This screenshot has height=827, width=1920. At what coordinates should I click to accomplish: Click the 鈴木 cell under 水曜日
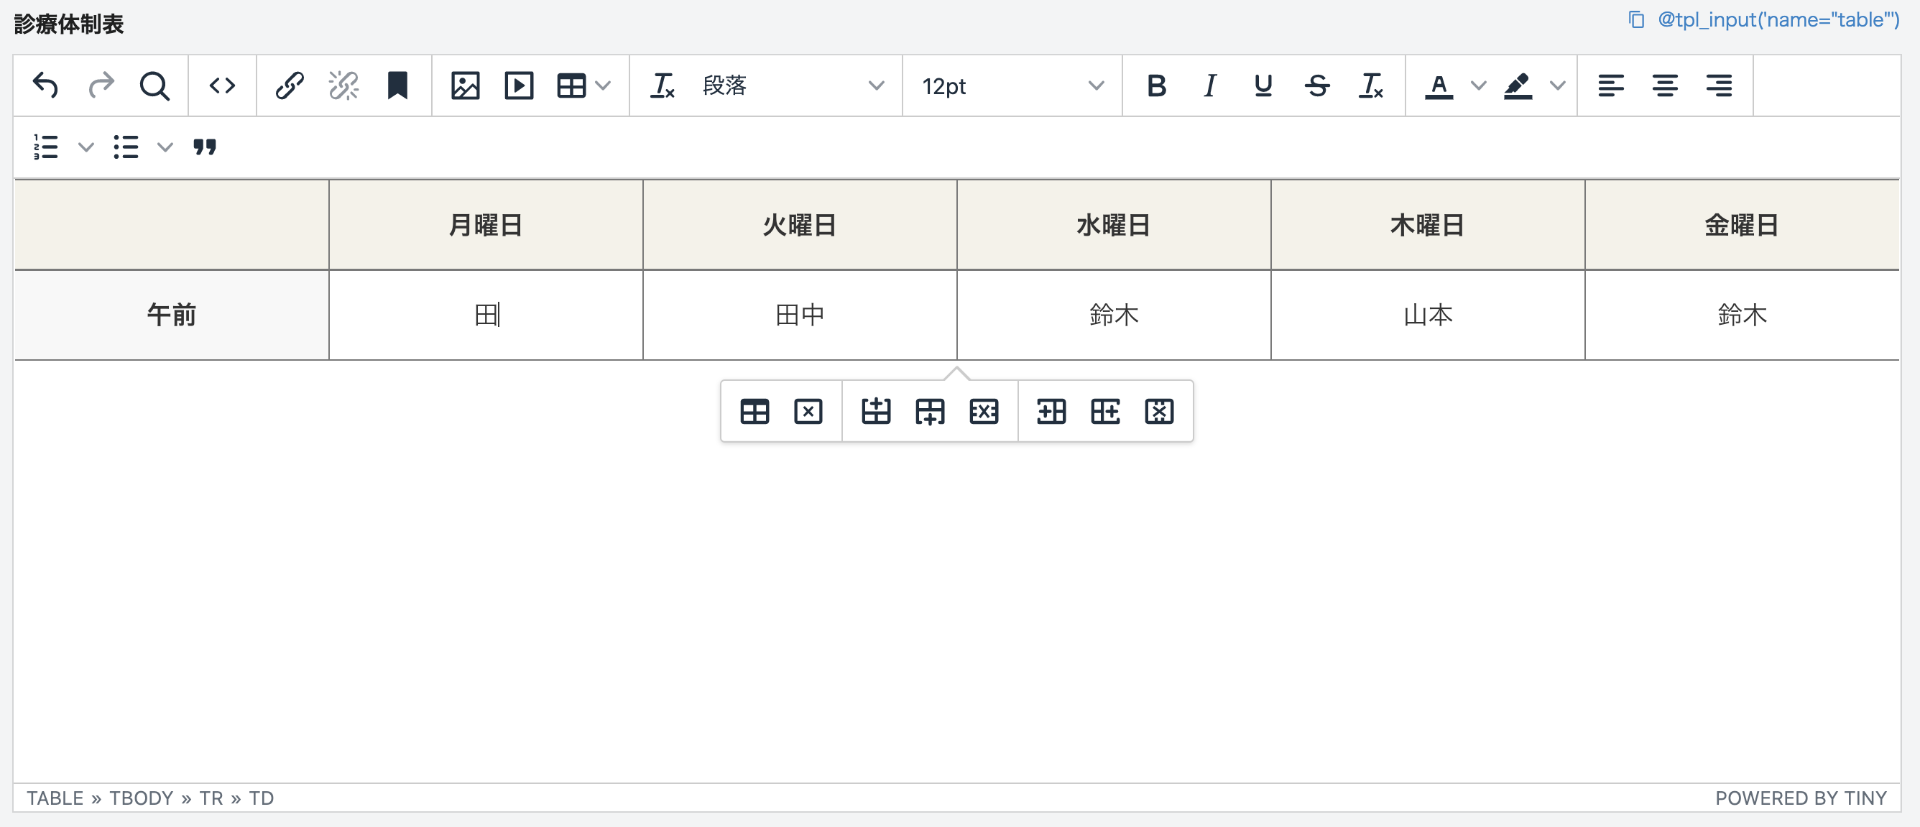point(1114,315)
